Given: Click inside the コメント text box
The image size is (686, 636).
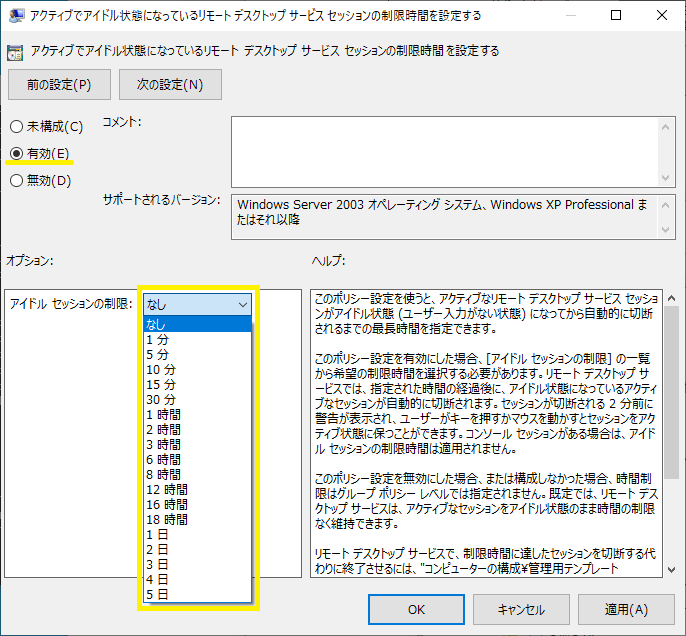Looking at the screenshot, I should [444, 152].
